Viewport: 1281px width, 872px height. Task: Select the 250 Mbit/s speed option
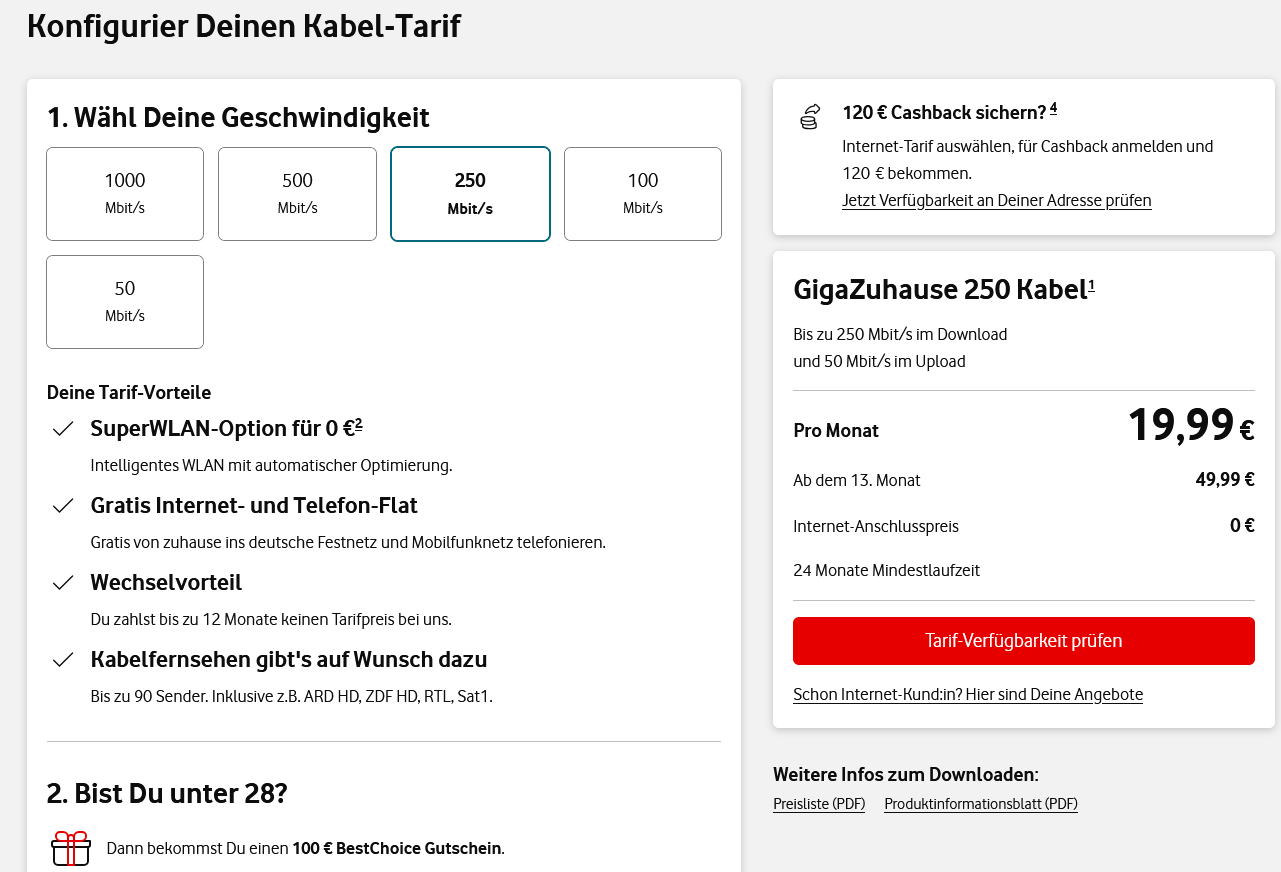point(470,194)
